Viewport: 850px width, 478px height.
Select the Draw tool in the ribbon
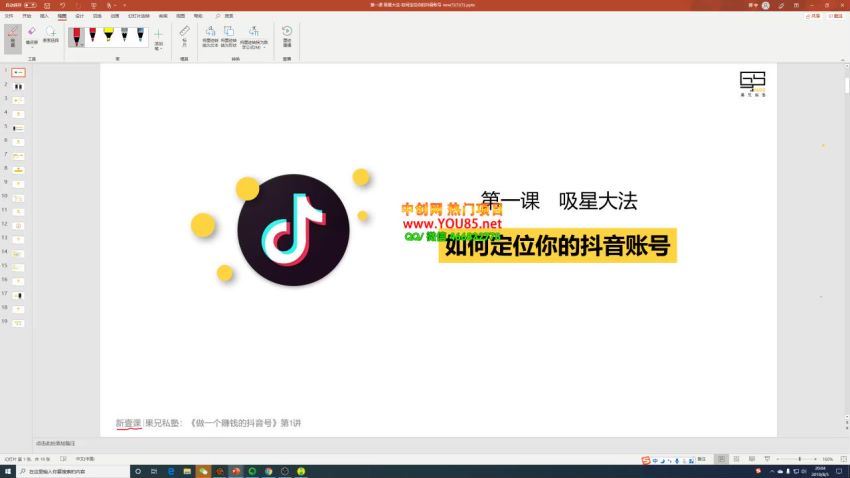point(12,38)
